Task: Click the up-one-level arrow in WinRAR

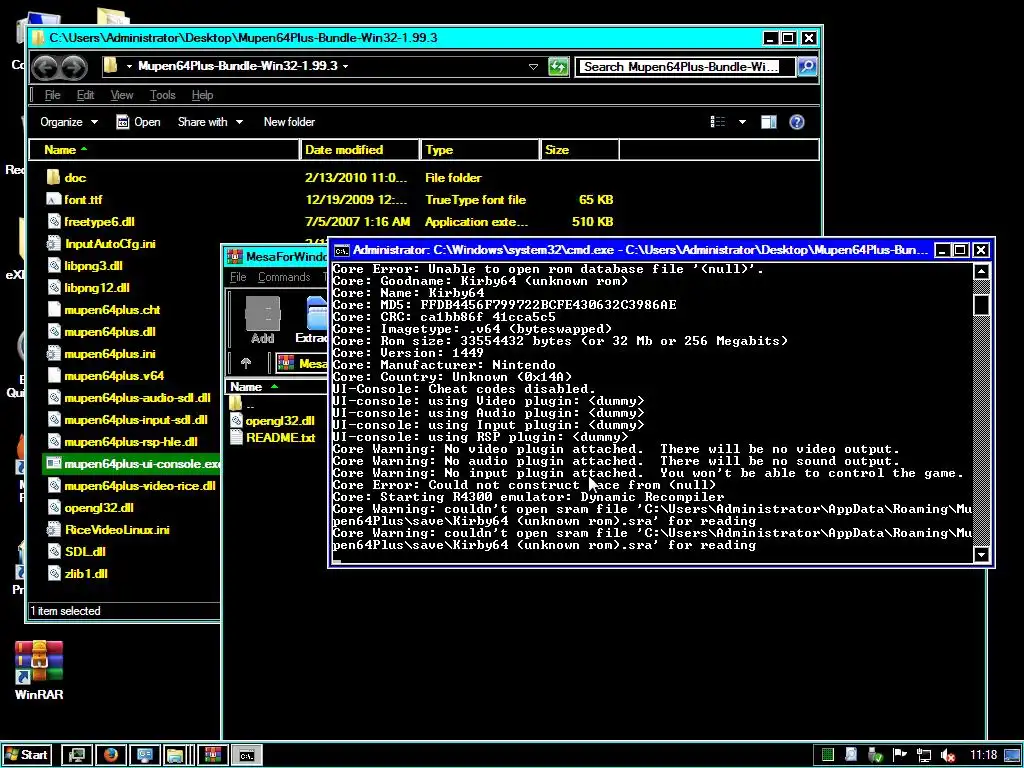Action: (246, 363)
